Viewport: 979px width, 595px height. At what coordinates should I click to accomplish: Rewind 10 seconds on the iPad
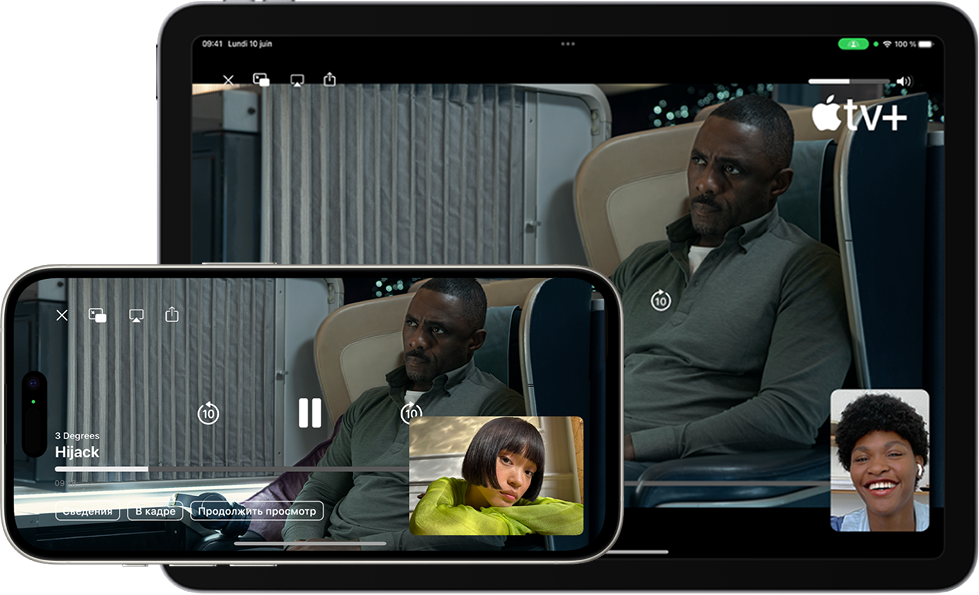point(661,300)
